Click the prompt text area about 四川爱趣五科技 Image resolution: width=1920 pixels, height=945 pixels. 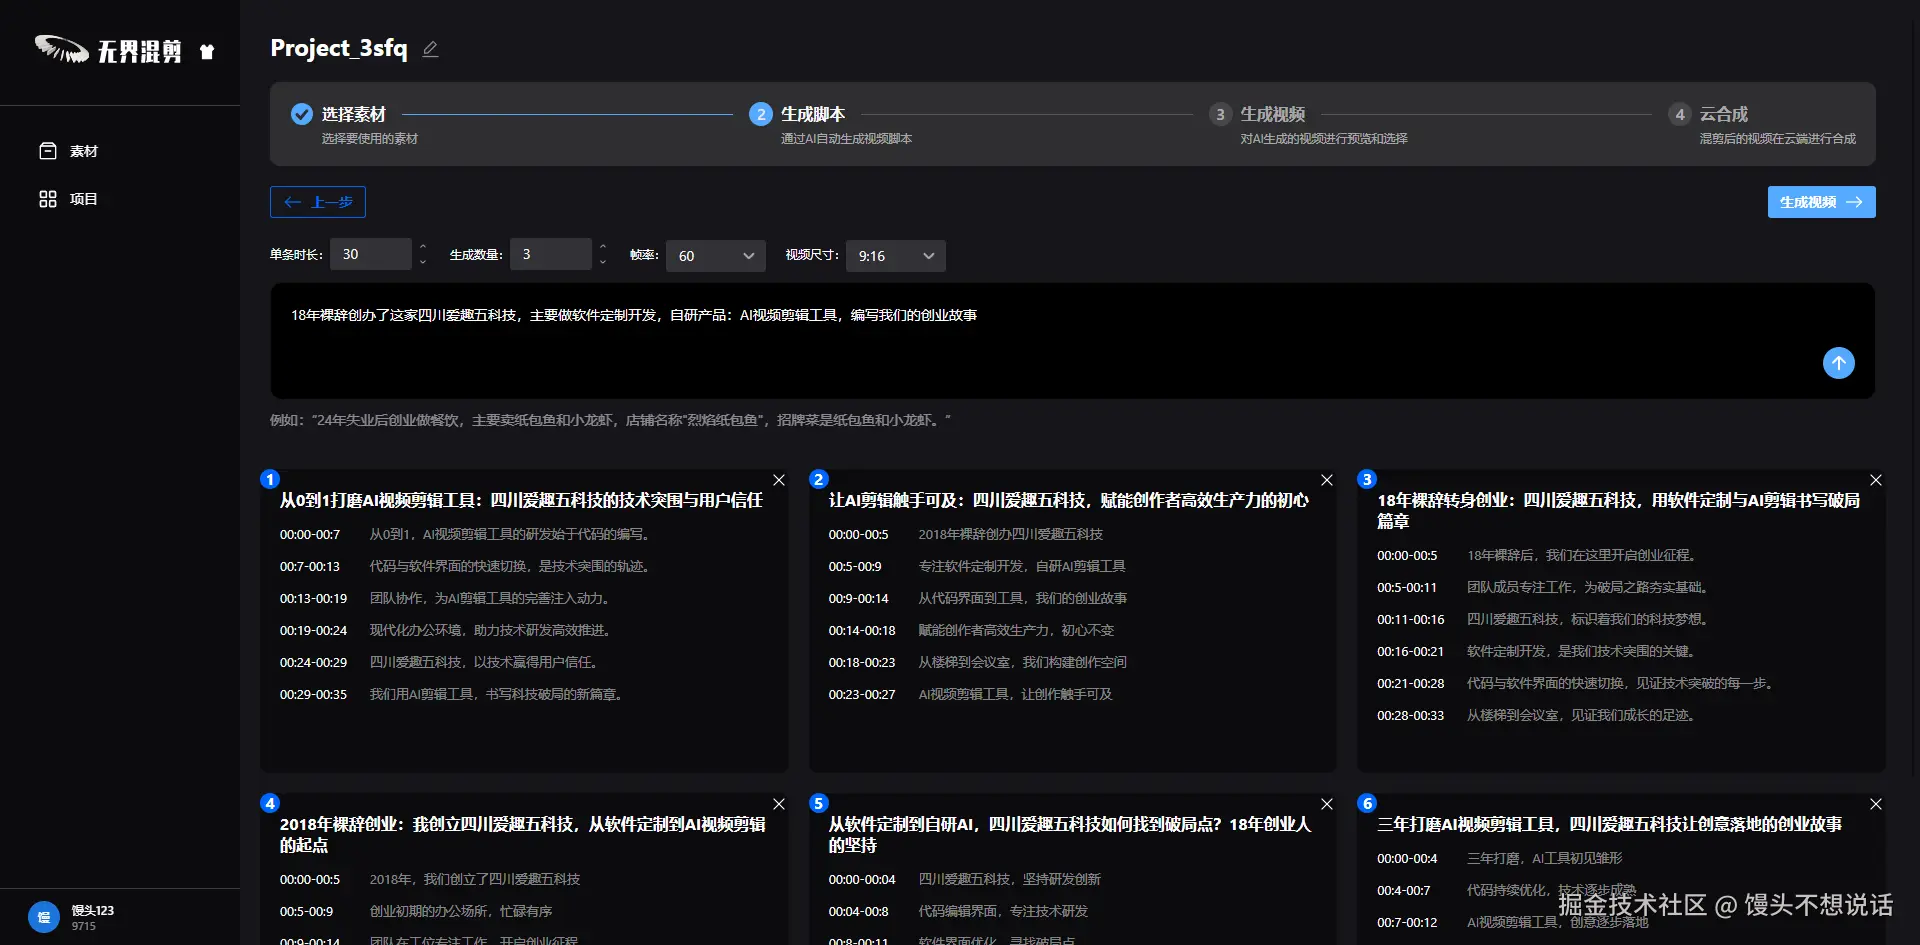pyautogui.click(x=1072, y=341)
